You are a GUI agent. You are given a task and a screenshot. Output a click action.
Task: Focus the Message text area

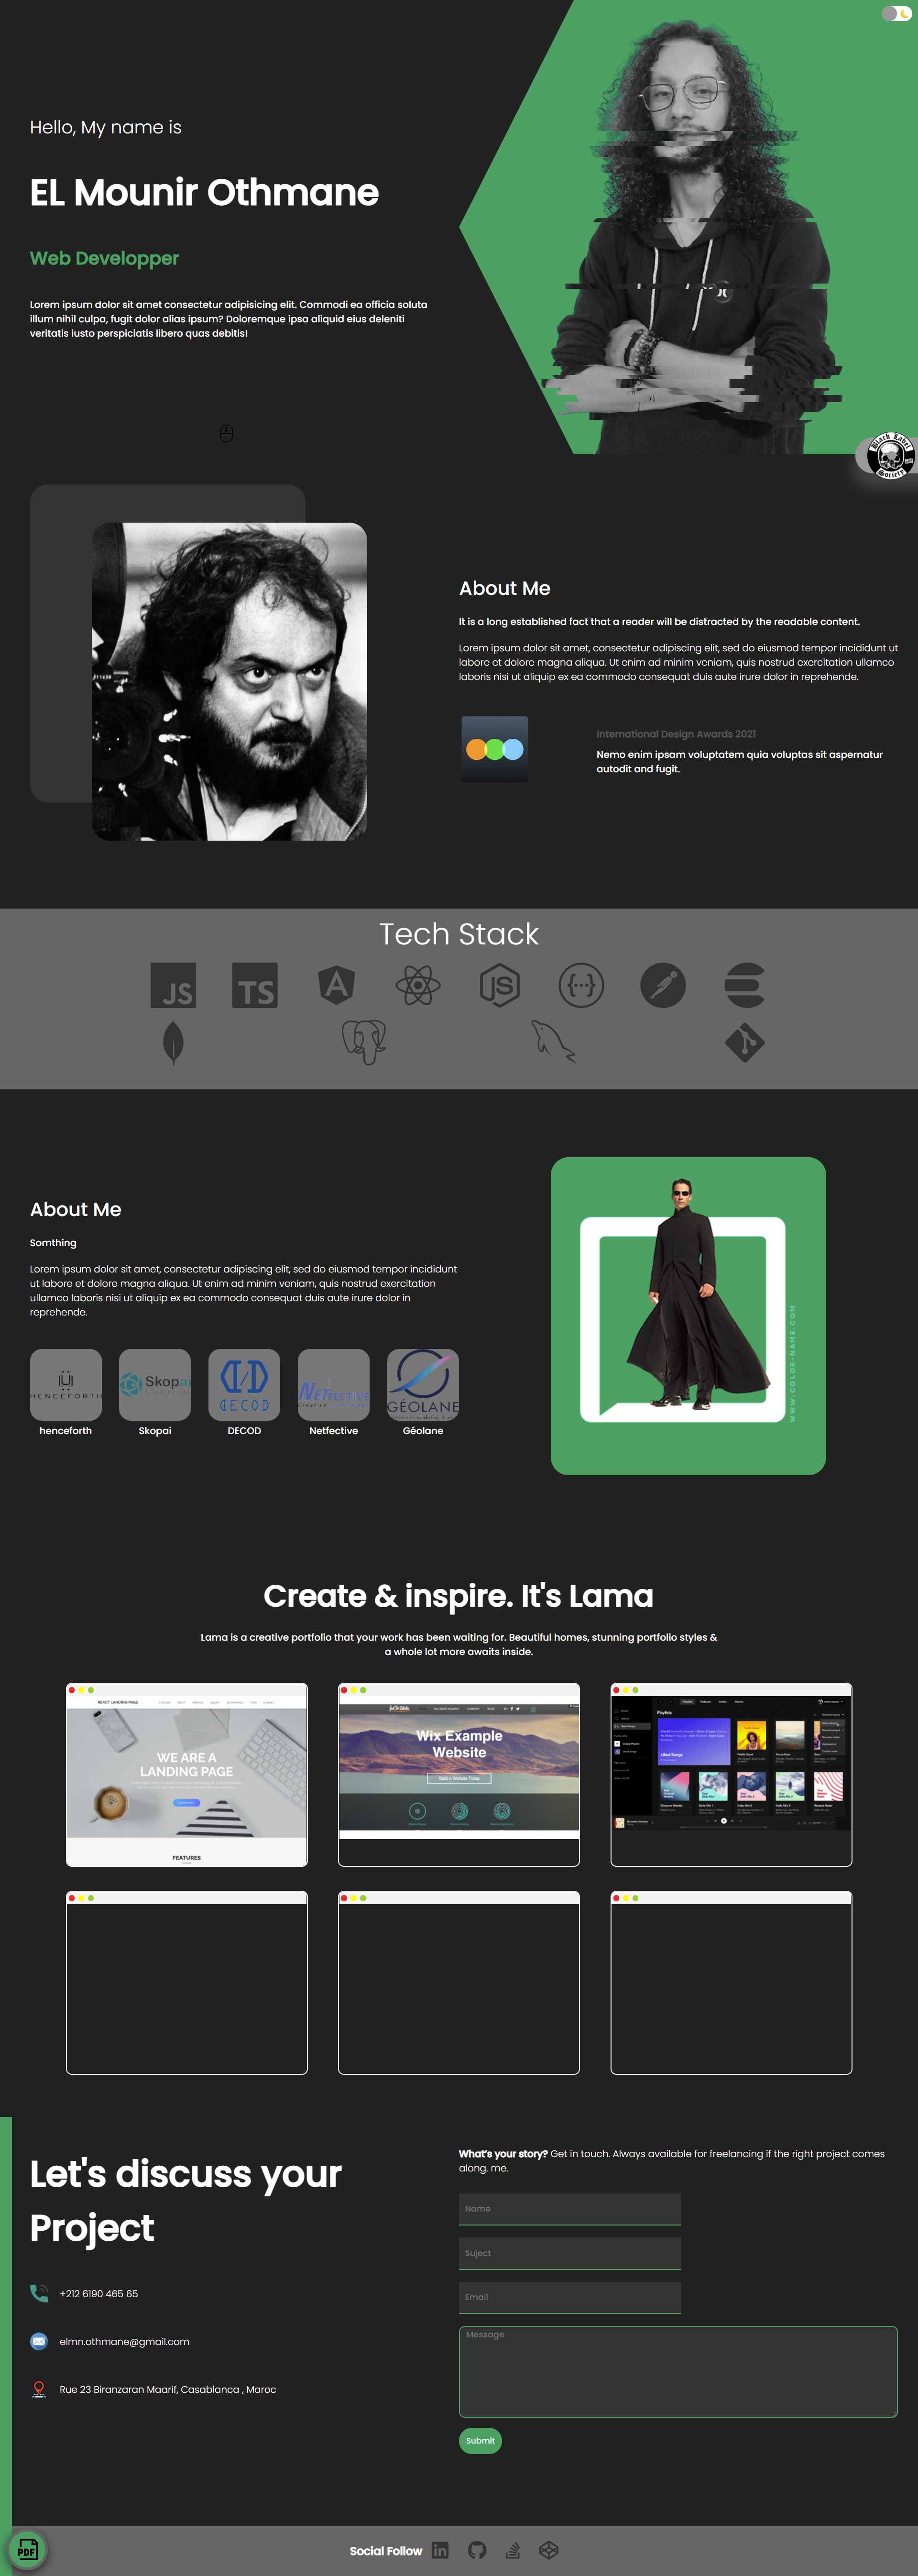coord(678,2372)
